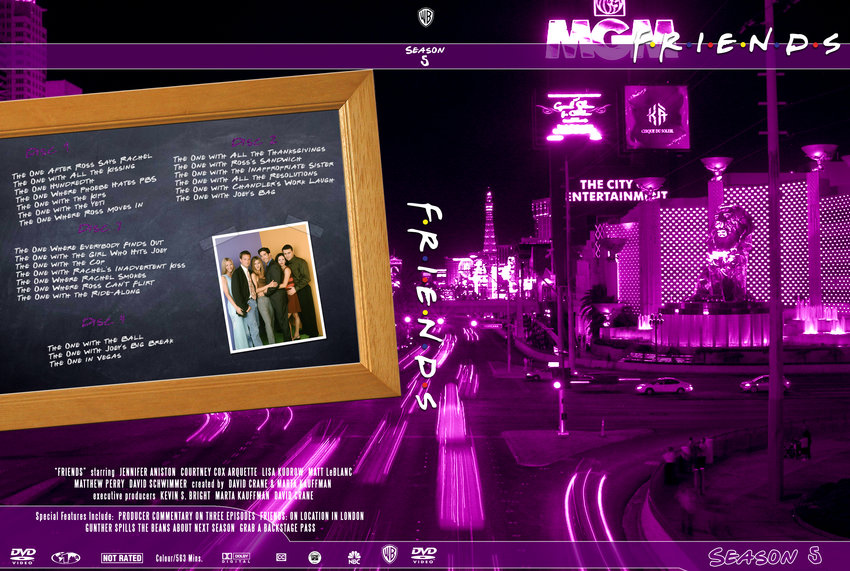This screenshot has width=850, height=571.
Task: Click the NBC peacock logo
Action: 354,557
